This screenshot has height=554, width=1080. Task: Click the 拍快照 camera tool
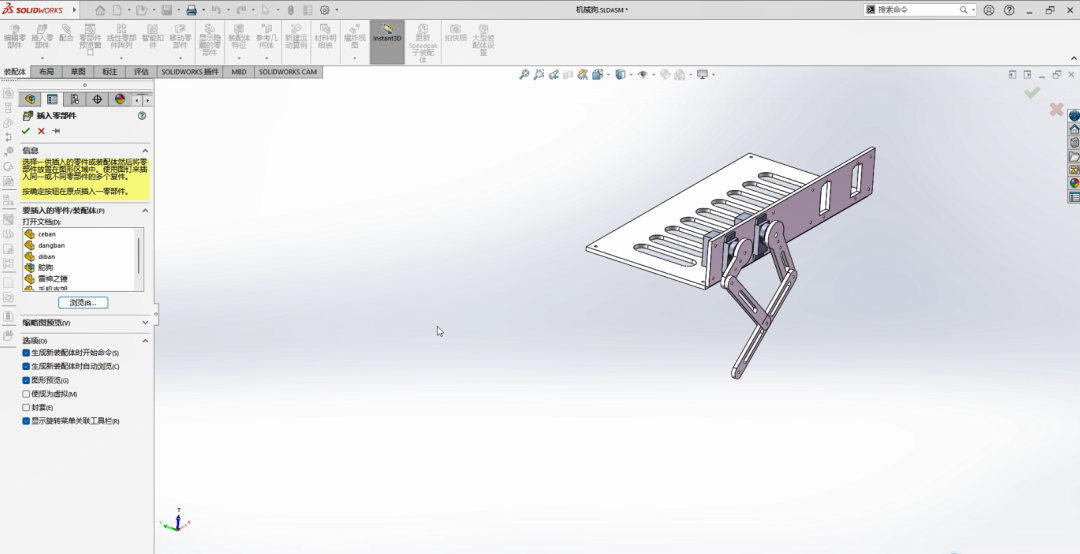pyautogui.click(x=455, y=33)
